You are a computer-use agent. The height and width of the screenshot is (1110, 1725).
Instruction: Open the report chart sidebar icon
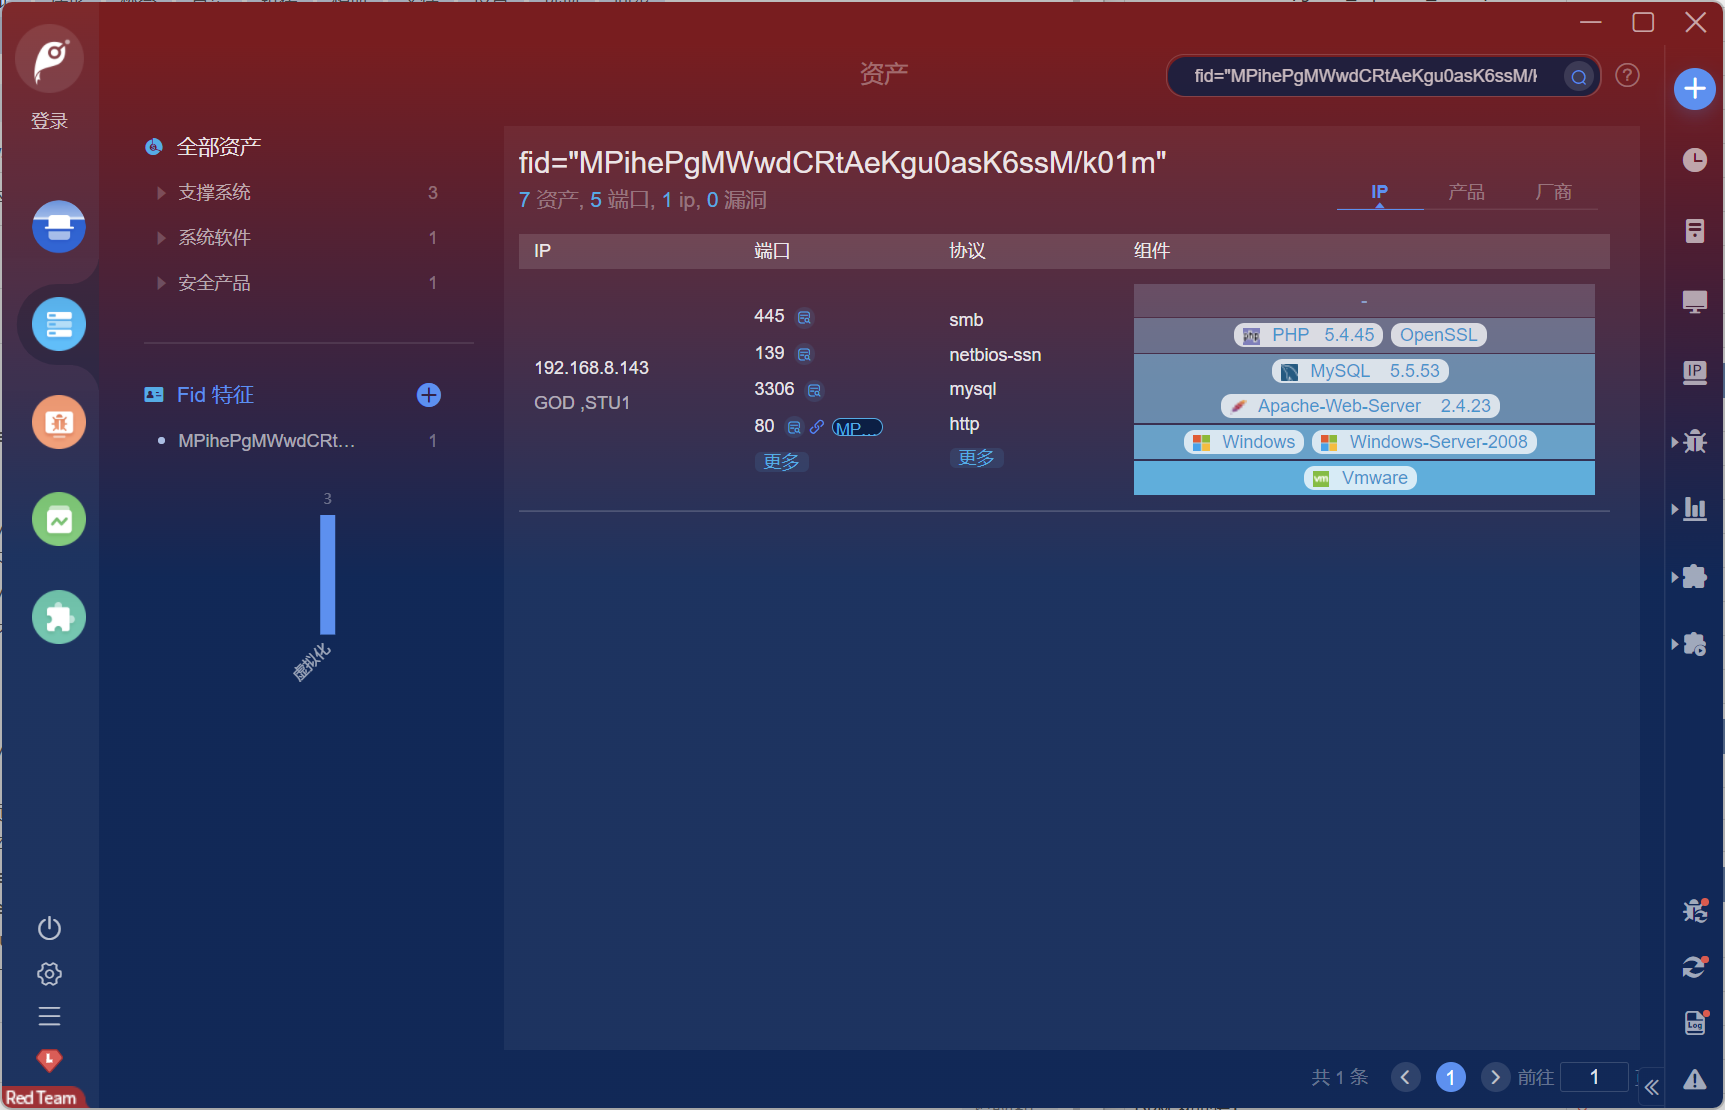click(59, 520)
